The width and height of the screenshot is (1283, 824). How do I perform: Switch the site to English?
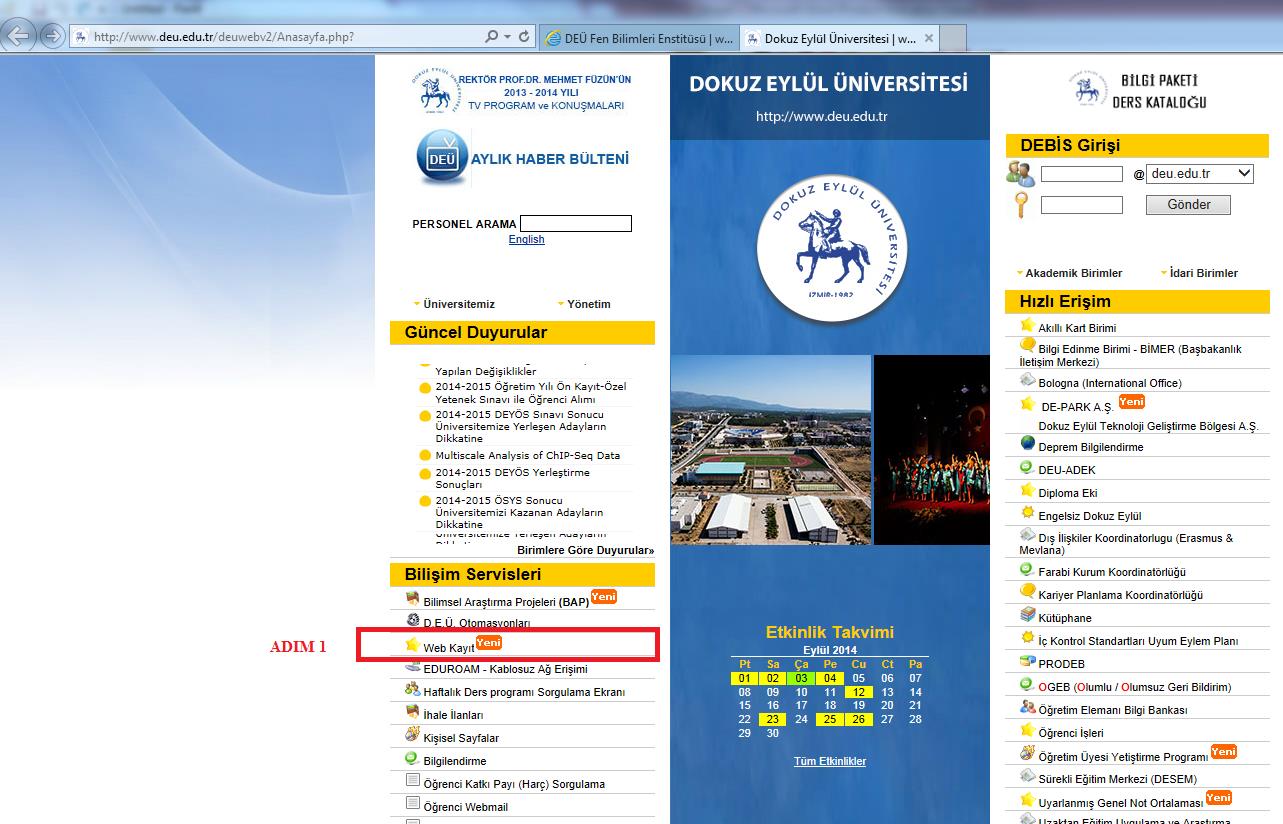pos(526,240)
